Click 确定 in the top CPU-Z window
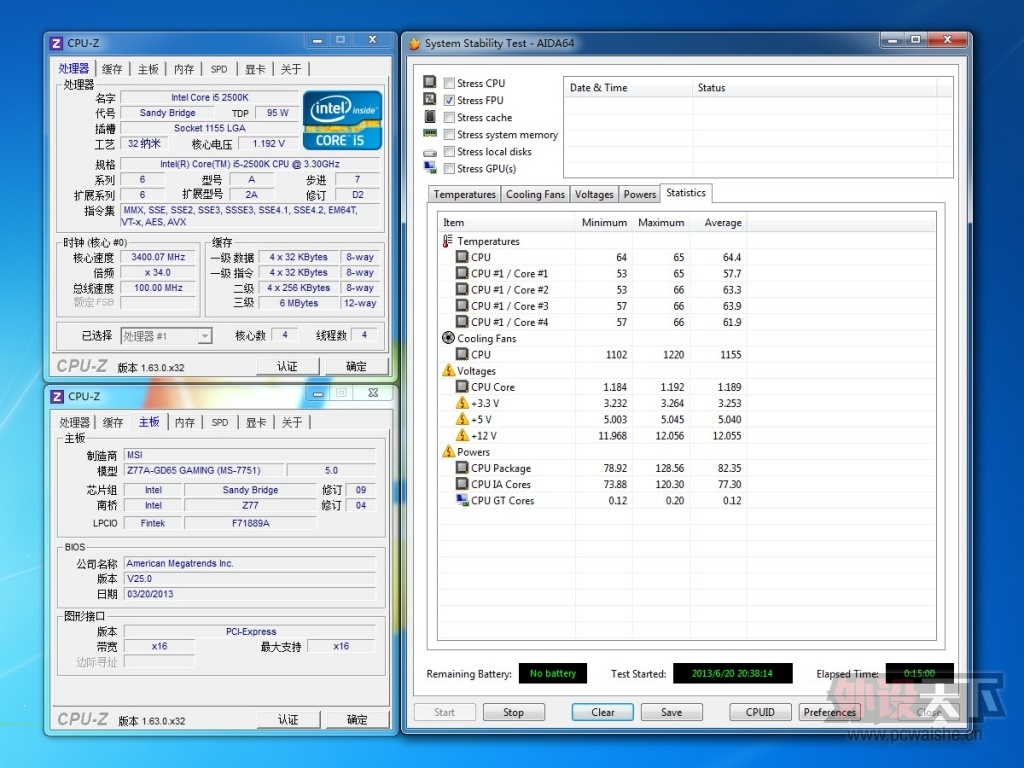This screenshot has height=768, width=1024. pyautogui.click(x=356, y=366)
